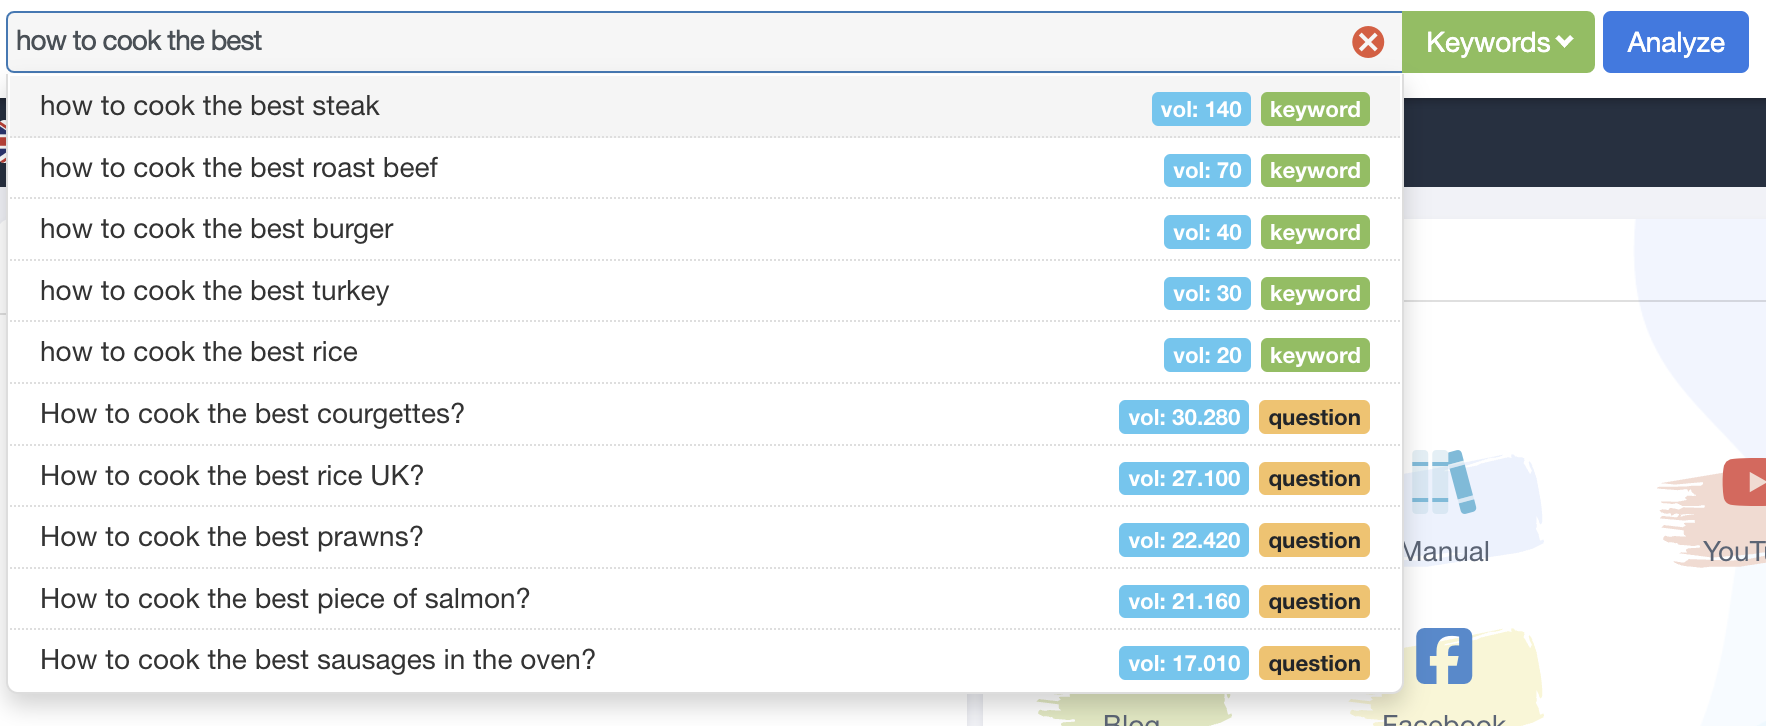Image resolution: width=1766 pixels, height=726 pixels.
Task: Choose the courgettes question suggestion
Action: coord(705,415)
